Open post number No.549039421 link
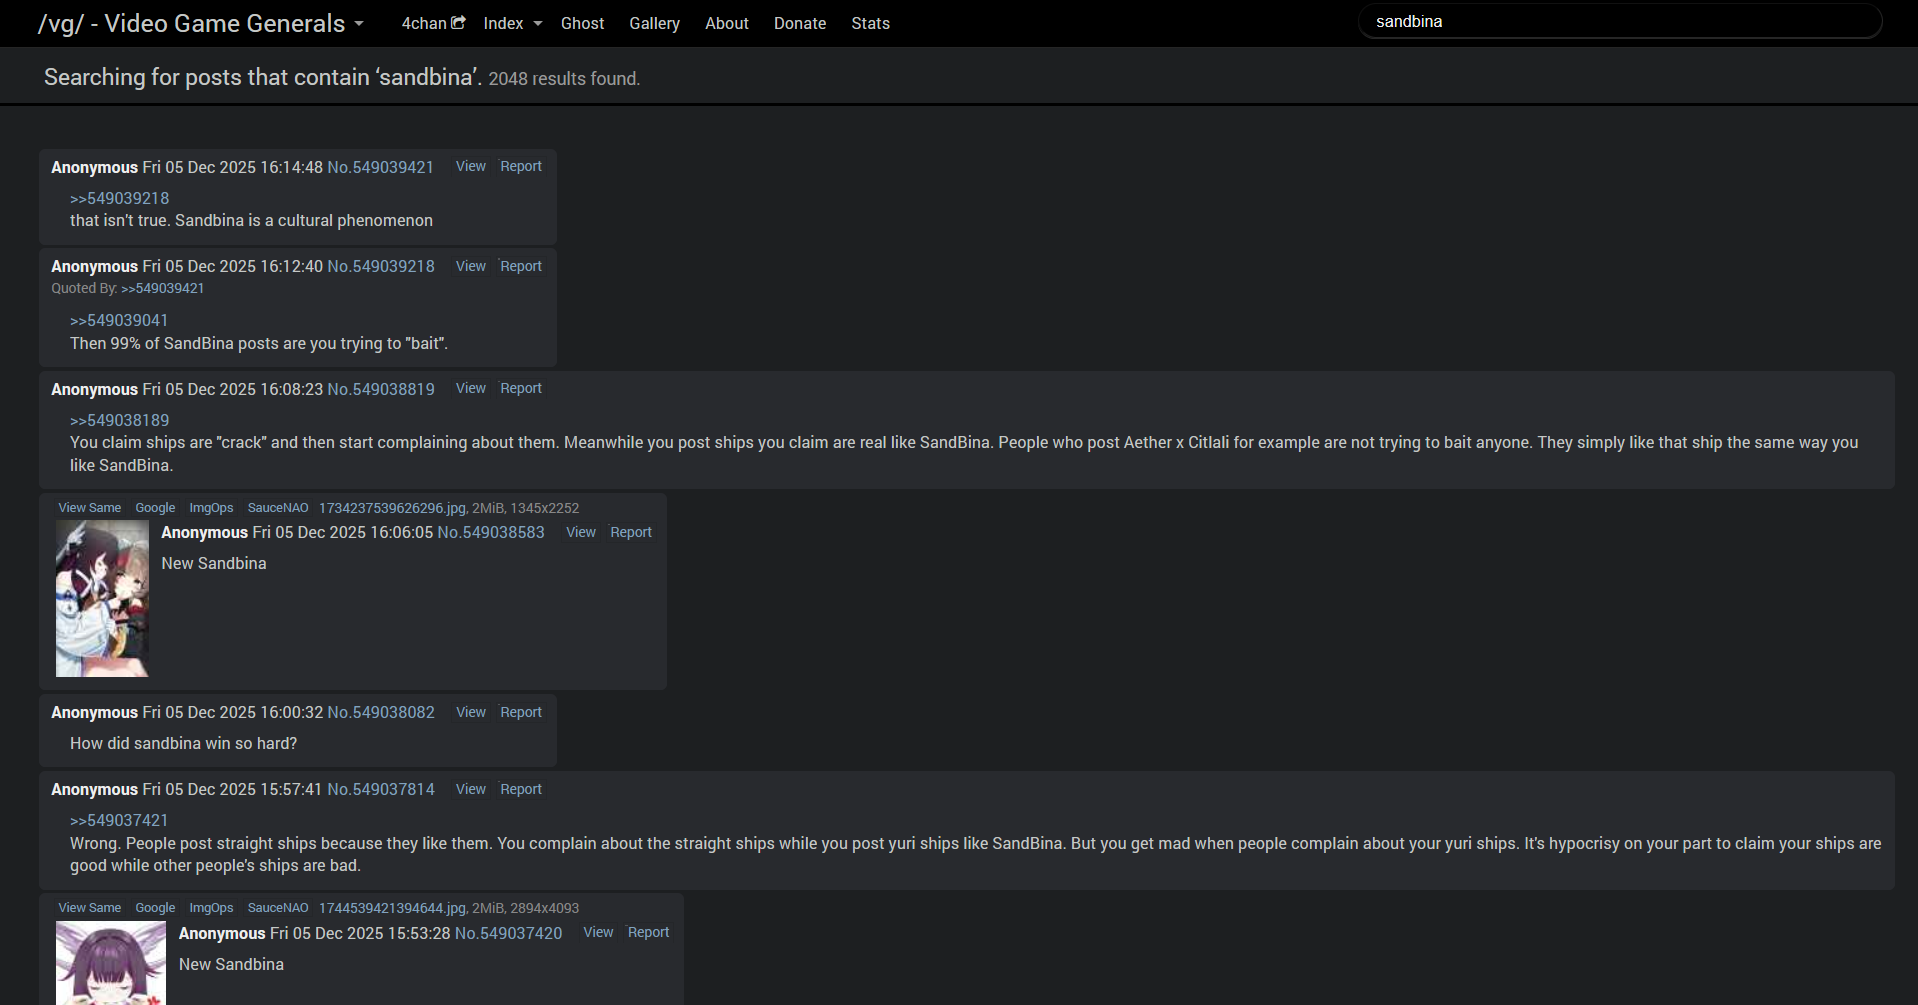 381,167
